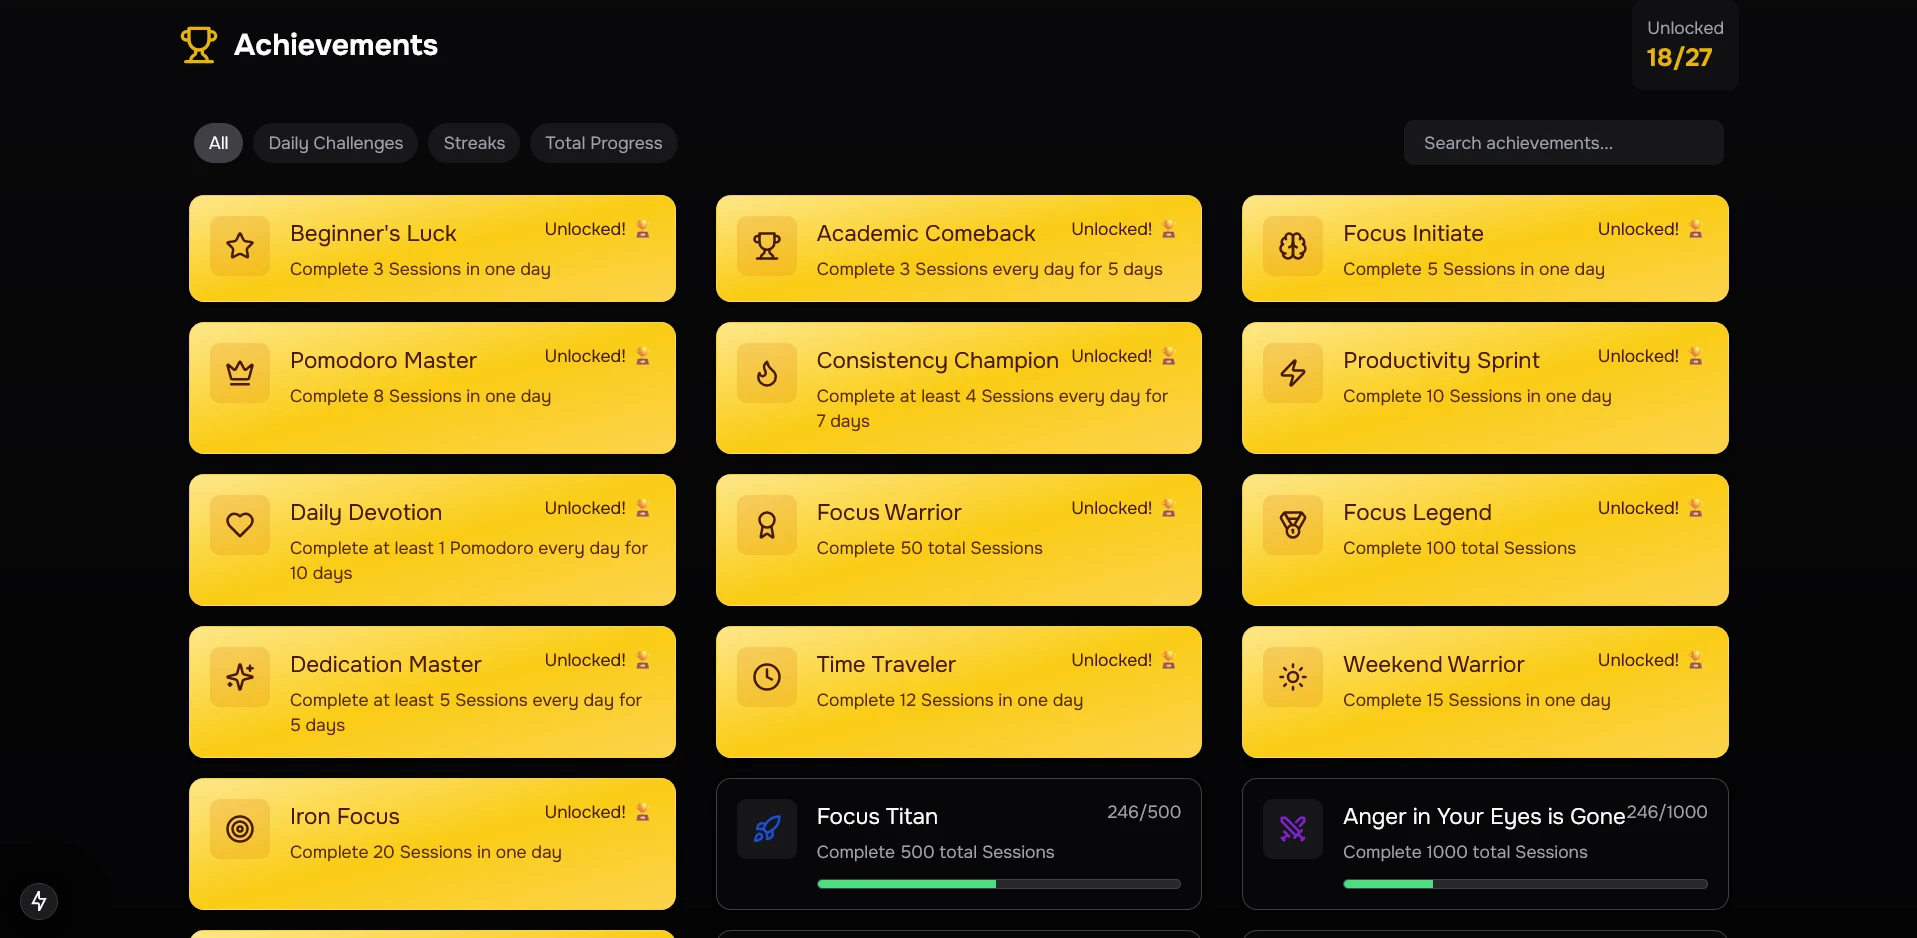Image resolution: width=1917 pixels, height=938 pixels.
Task: Click the clock icon on Time Traveler
Action: pos(765,676)
